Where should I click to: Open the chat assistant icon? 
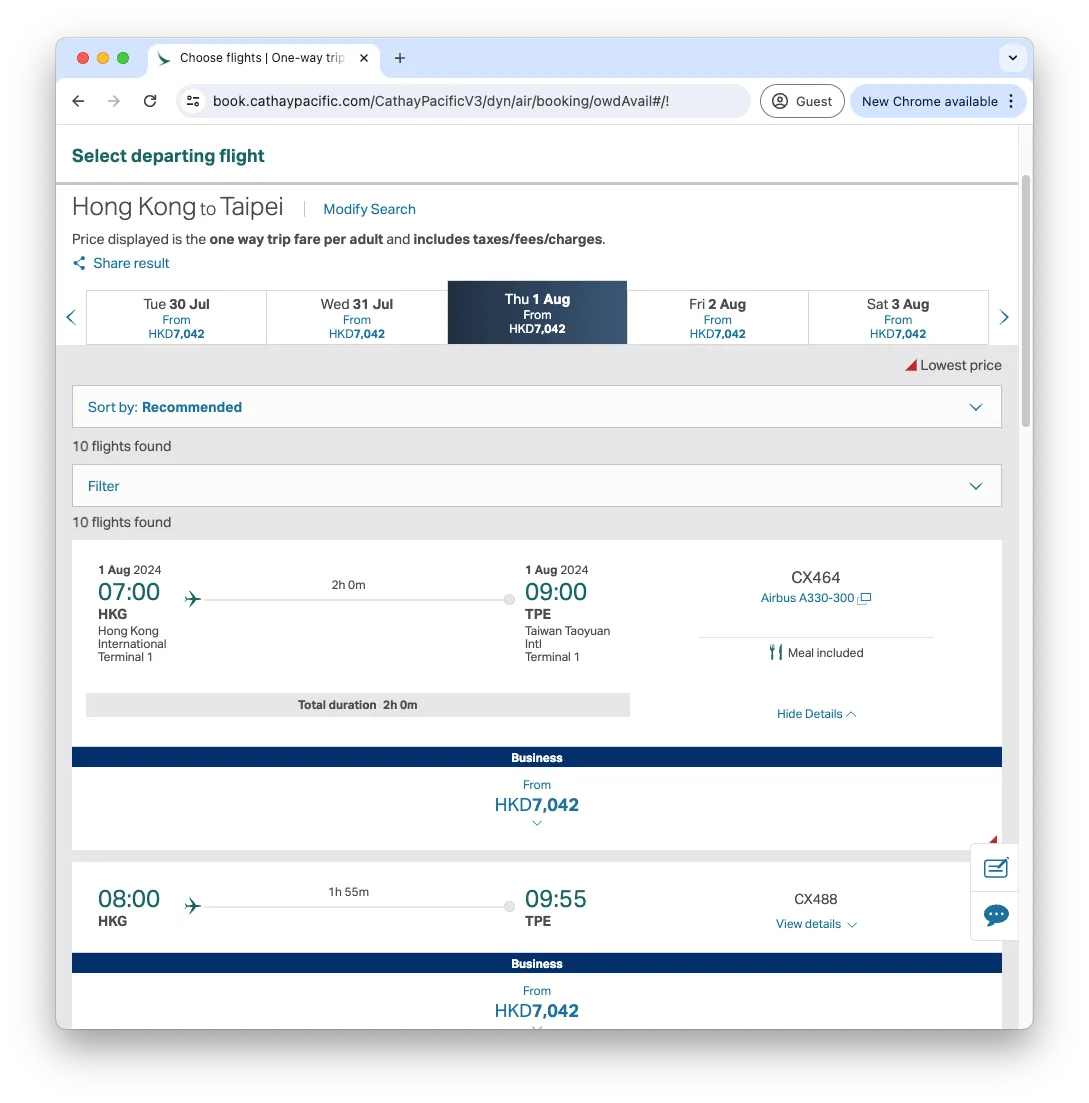[995, 915]
